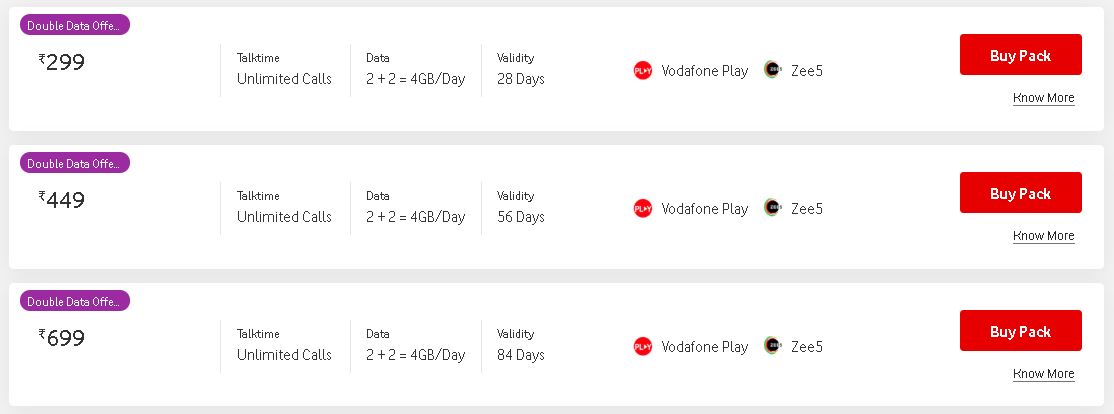The height and width of the screenshot is (414, 1114).
Task: Click Double Data Offer badge on ₹449 pack
Action: pyautogui.click(x=75, y=163)
